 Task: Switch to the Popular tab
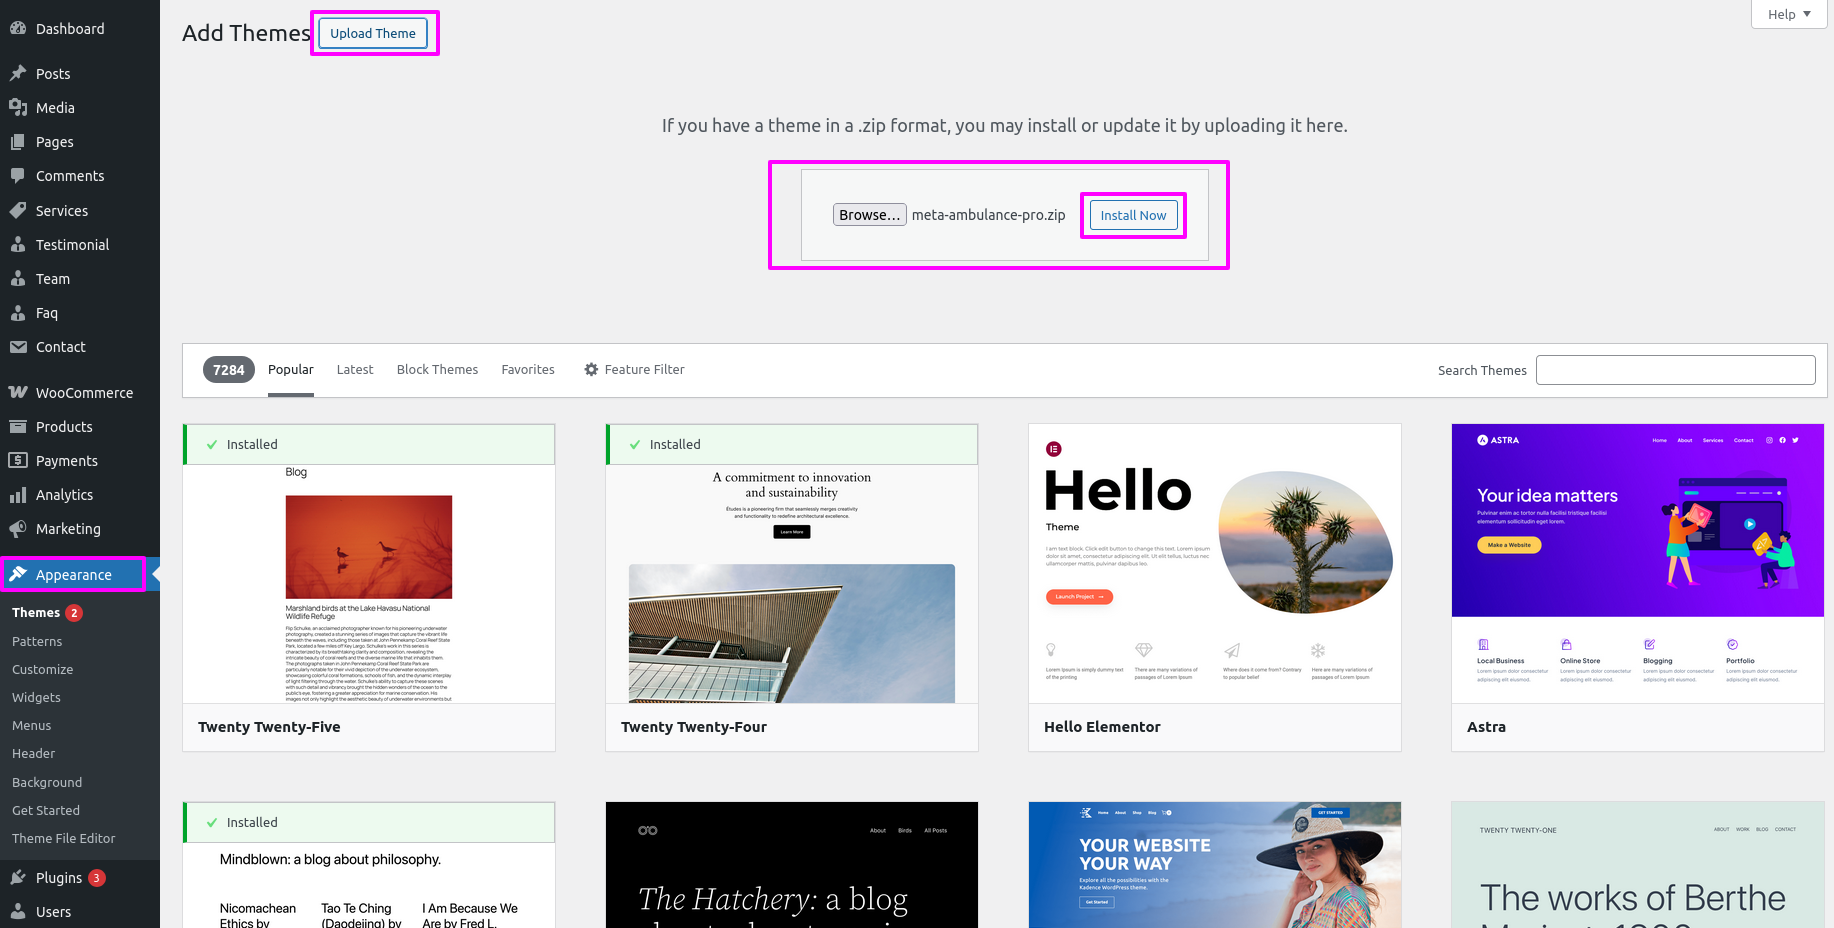(x=291, y=369)
